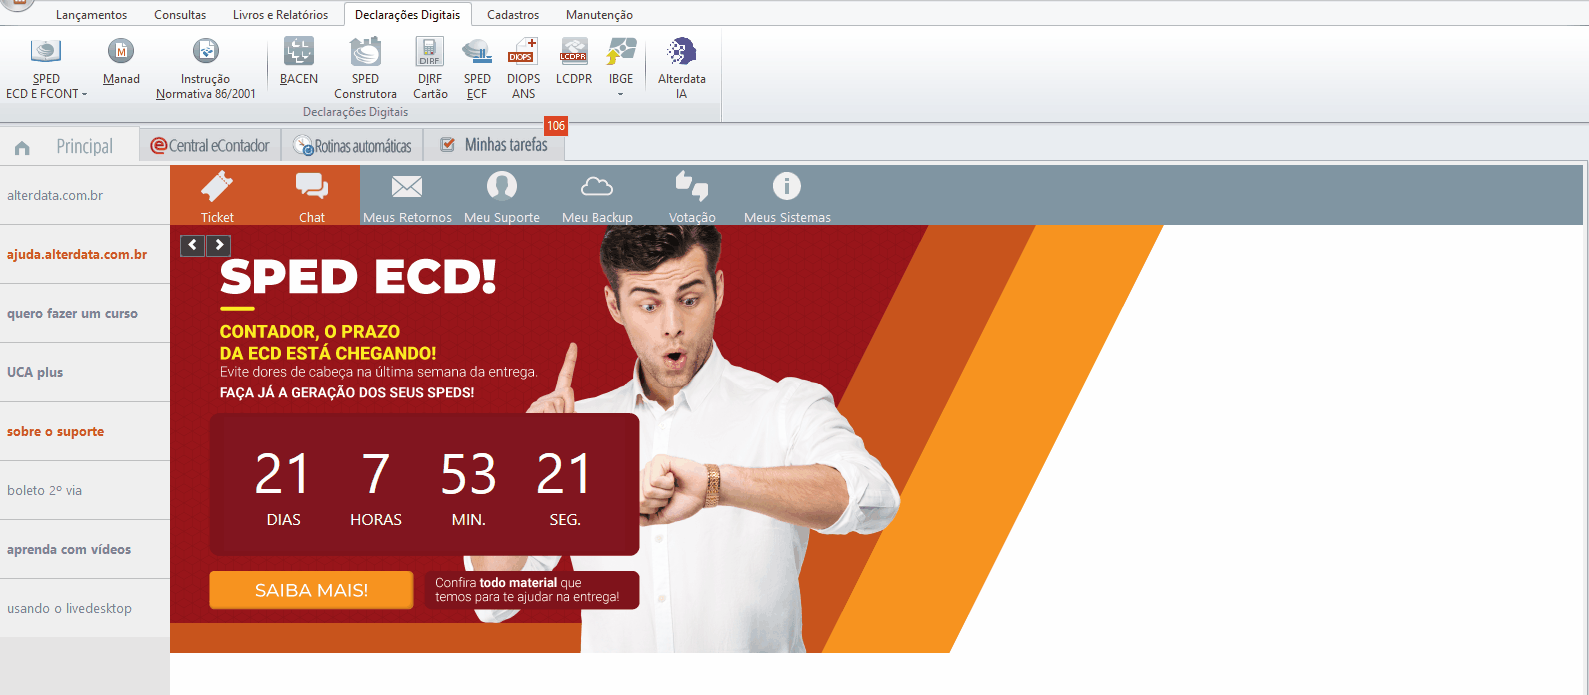This screenshot has height=695, width=1589.
Task: Open a support Ticket
Action: pyautogui.click(x=217, y=196)
